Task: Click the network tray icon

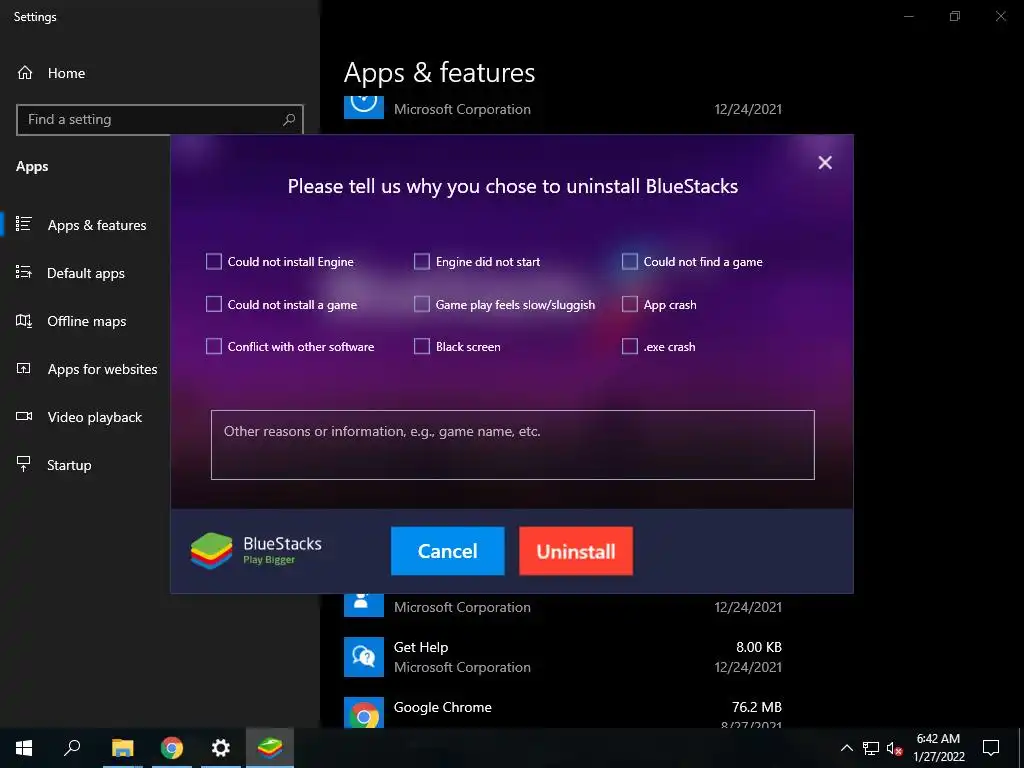Action: (x=871, y=748)
